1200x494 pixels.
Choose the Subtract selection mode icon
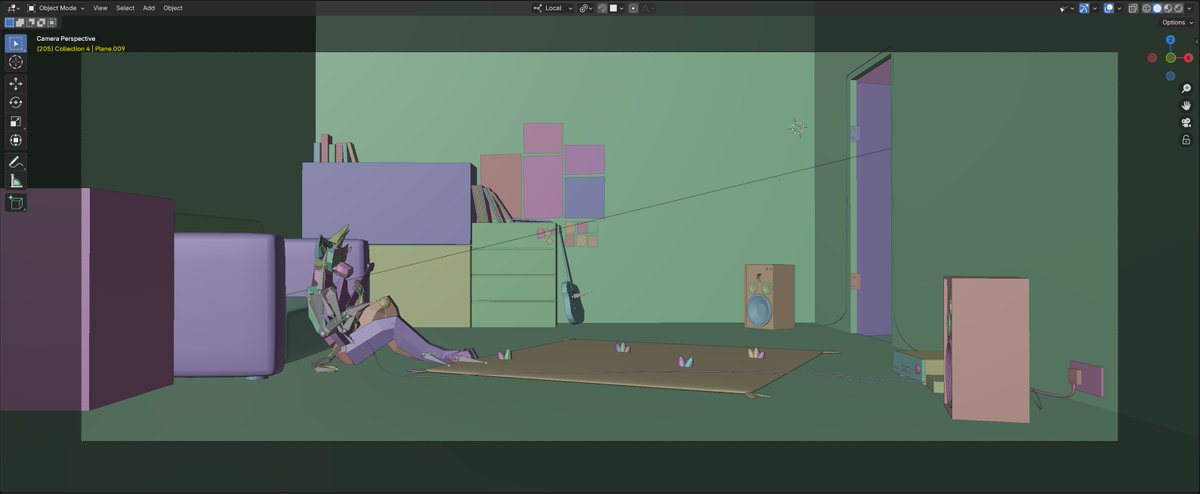(30, 22)
